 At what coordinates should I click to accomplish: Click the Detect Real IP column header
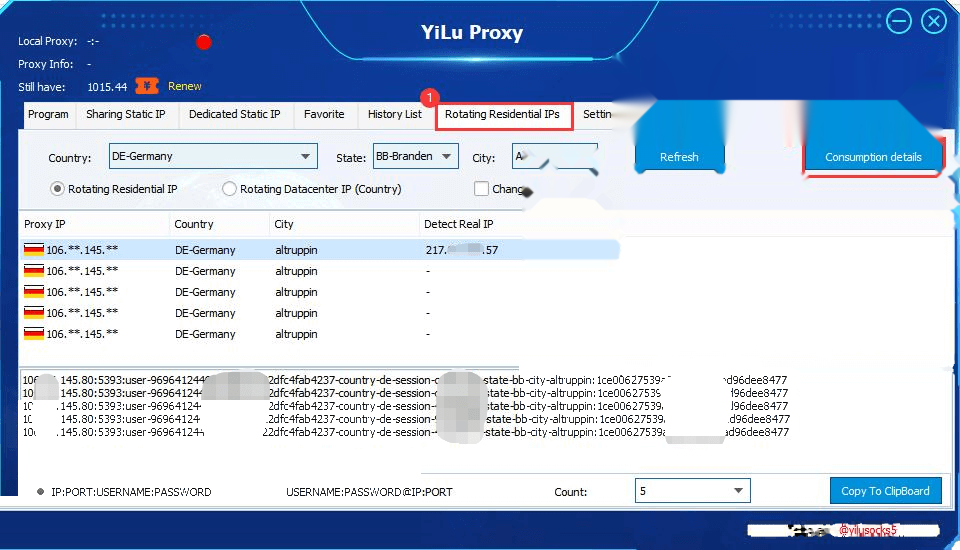(x=459, y=224)
